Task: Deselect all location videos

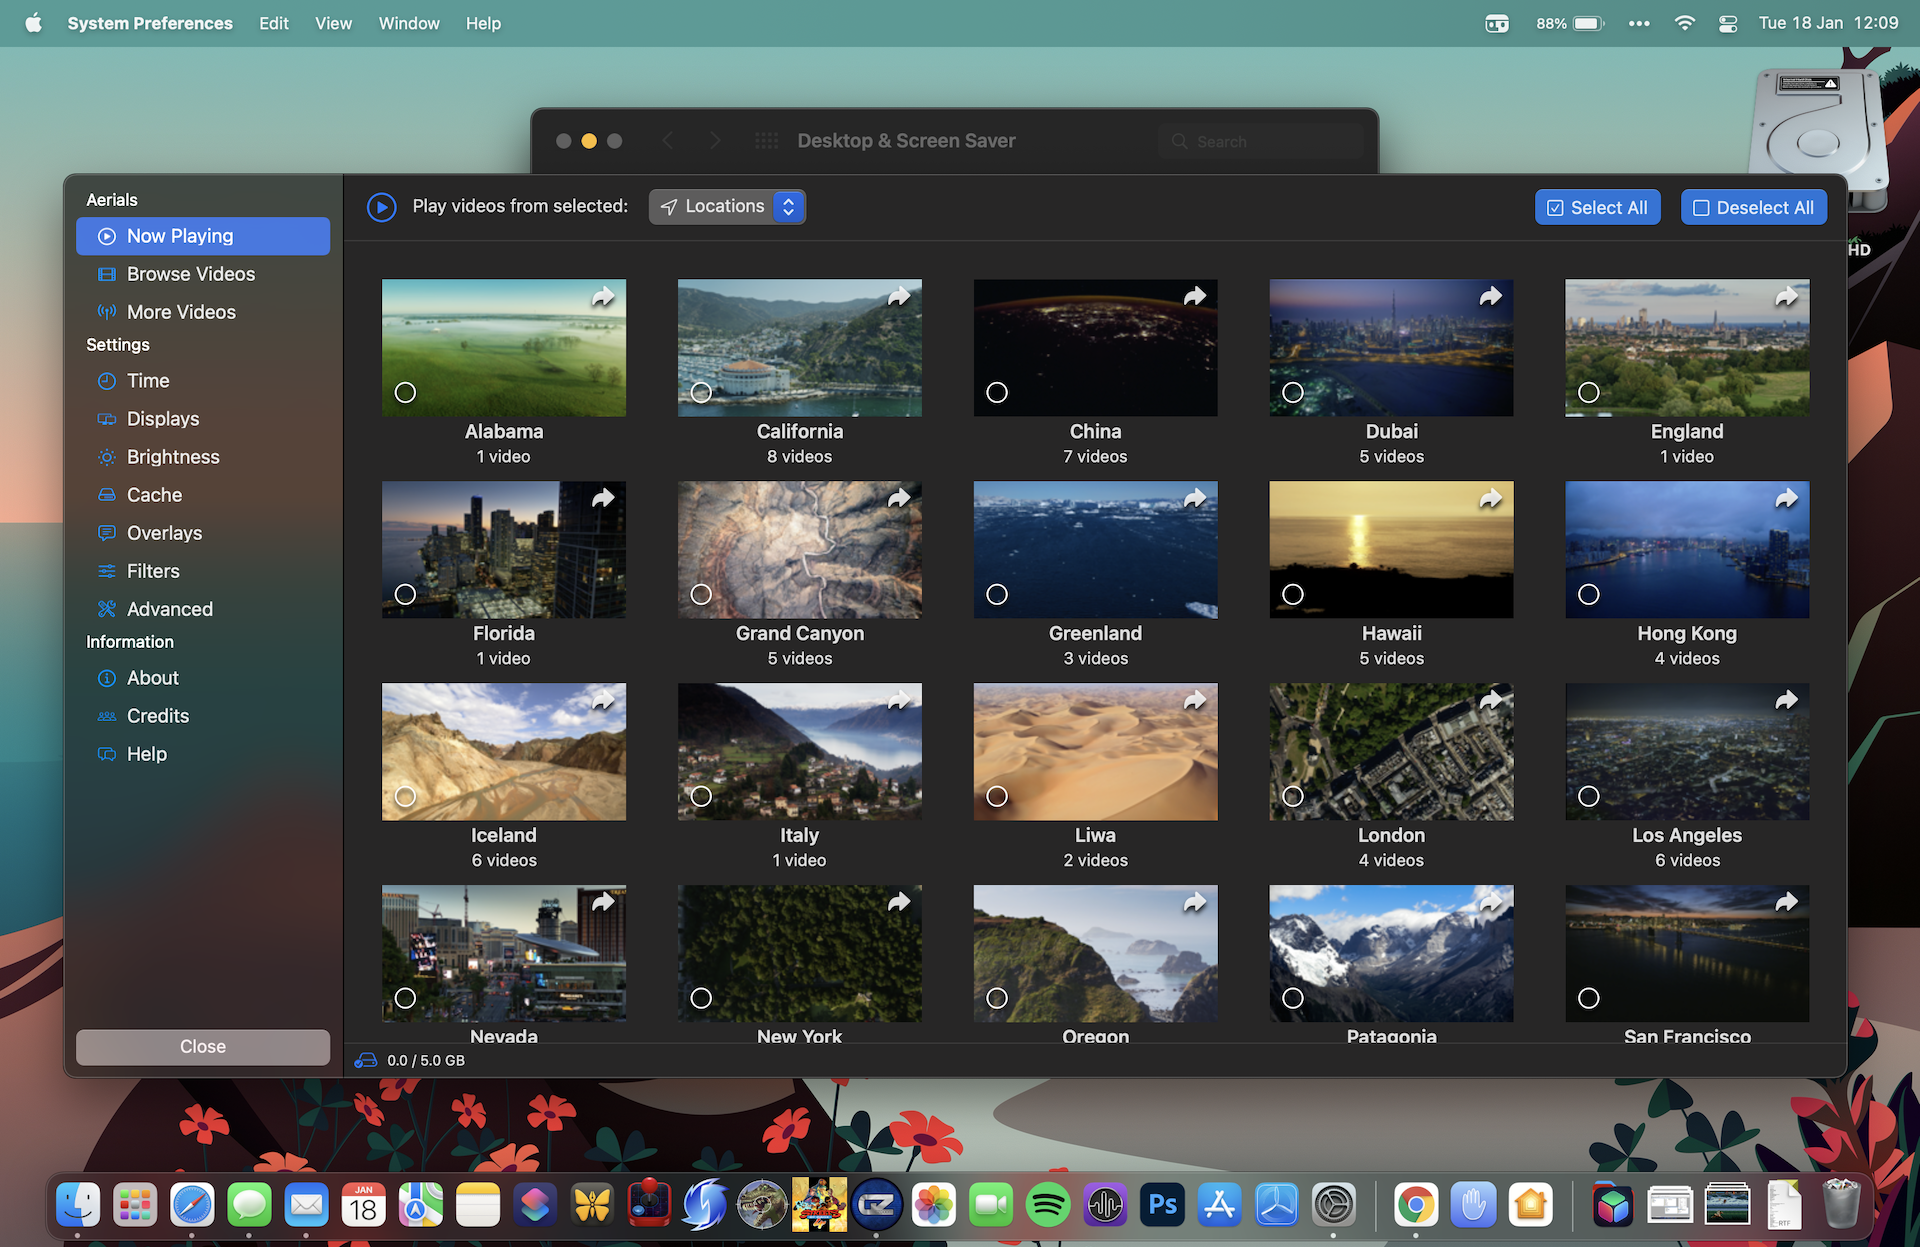Action: coord(1753,206)
